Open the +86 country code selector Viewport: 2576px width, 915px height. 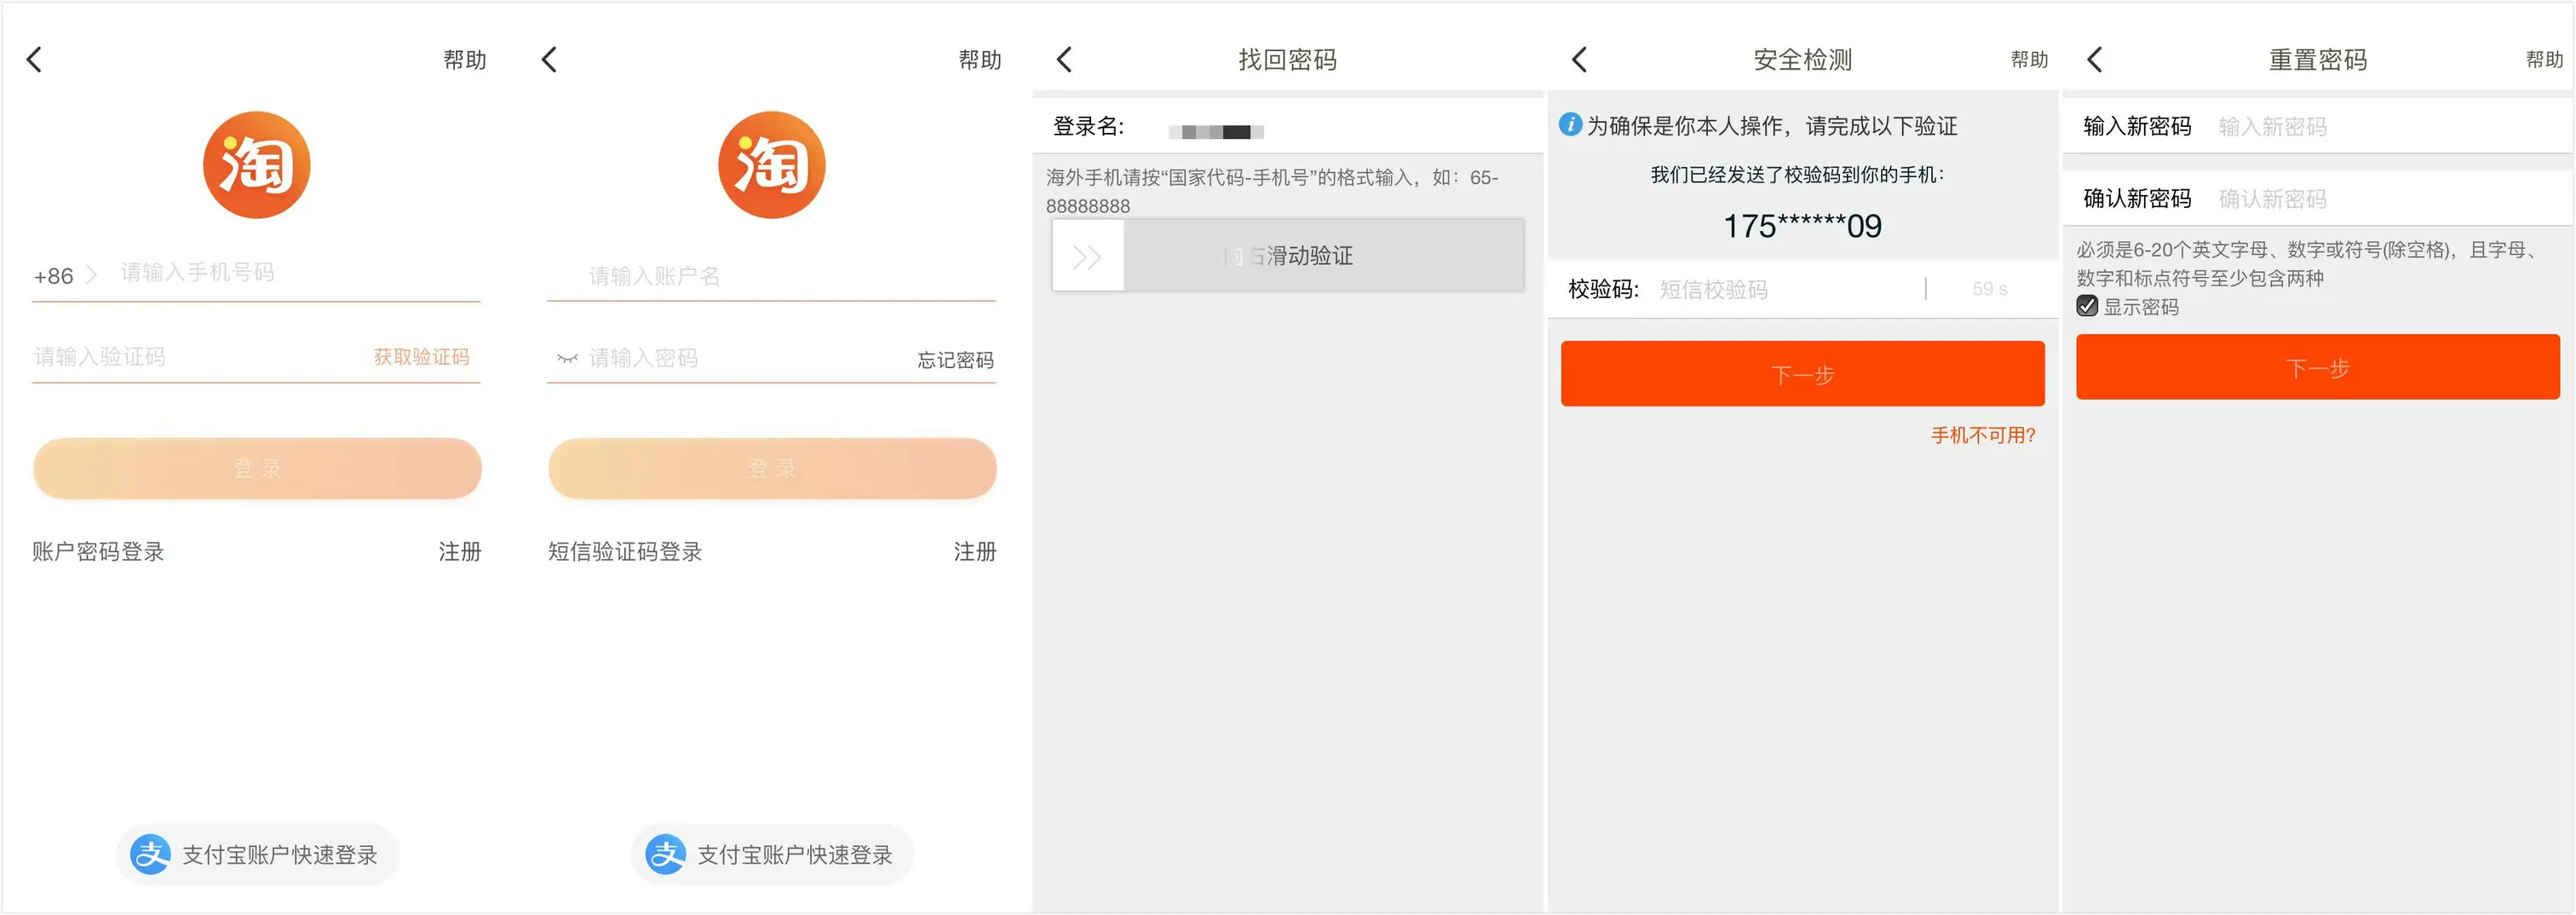point(64,275)
